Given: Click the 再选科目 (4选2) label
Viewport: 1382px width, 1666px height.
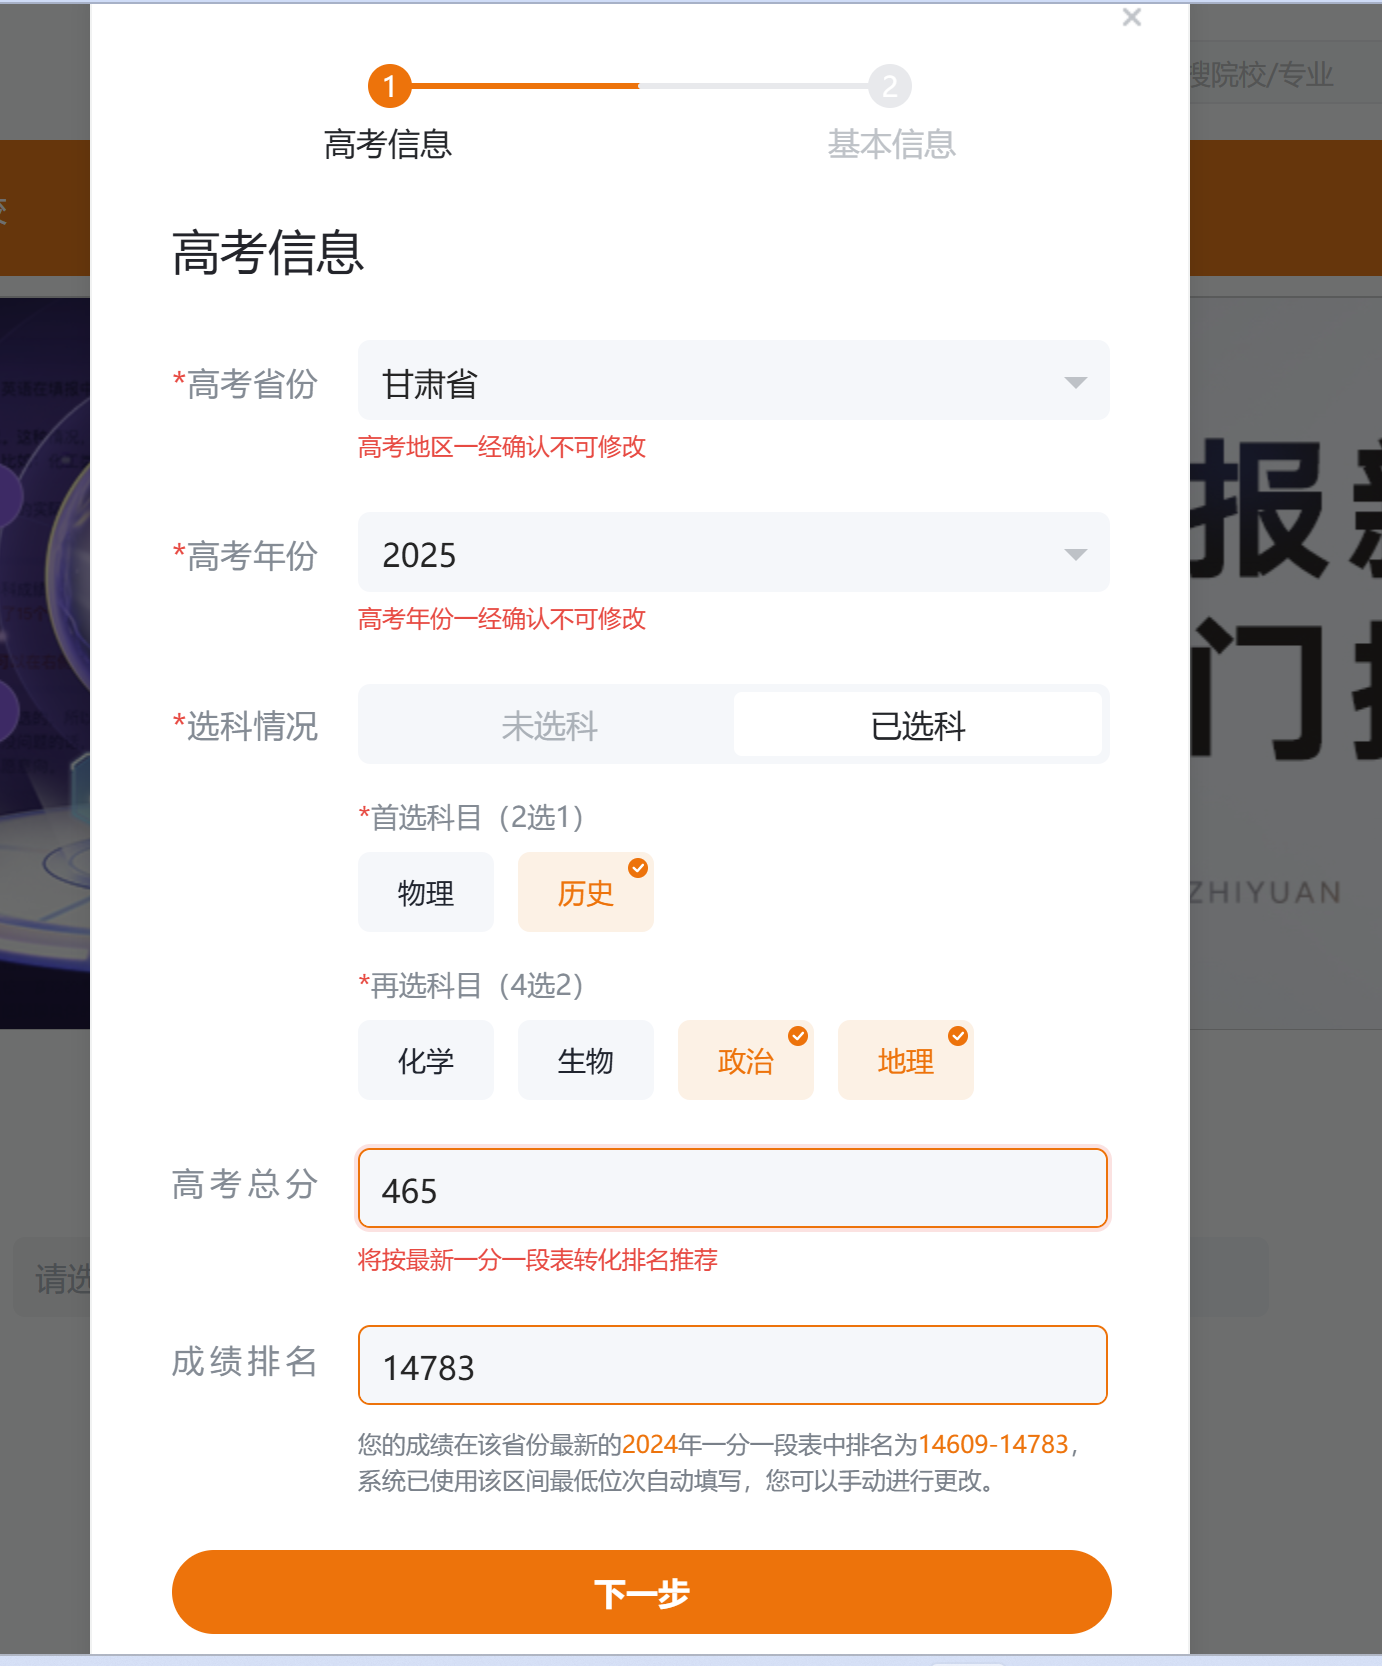Looking at the screenshot, I should [x=472, y=985].
